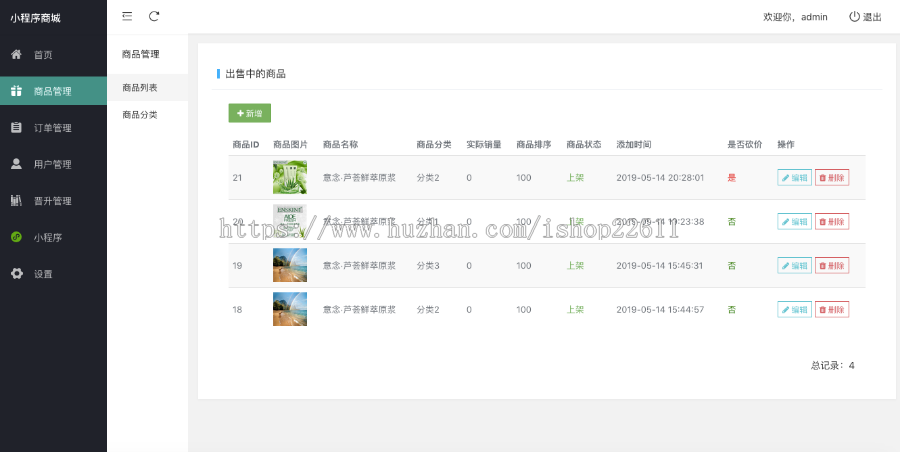Click 上架 status of product 18
This screenshot has width=900, height=452.
click(575, 310)
